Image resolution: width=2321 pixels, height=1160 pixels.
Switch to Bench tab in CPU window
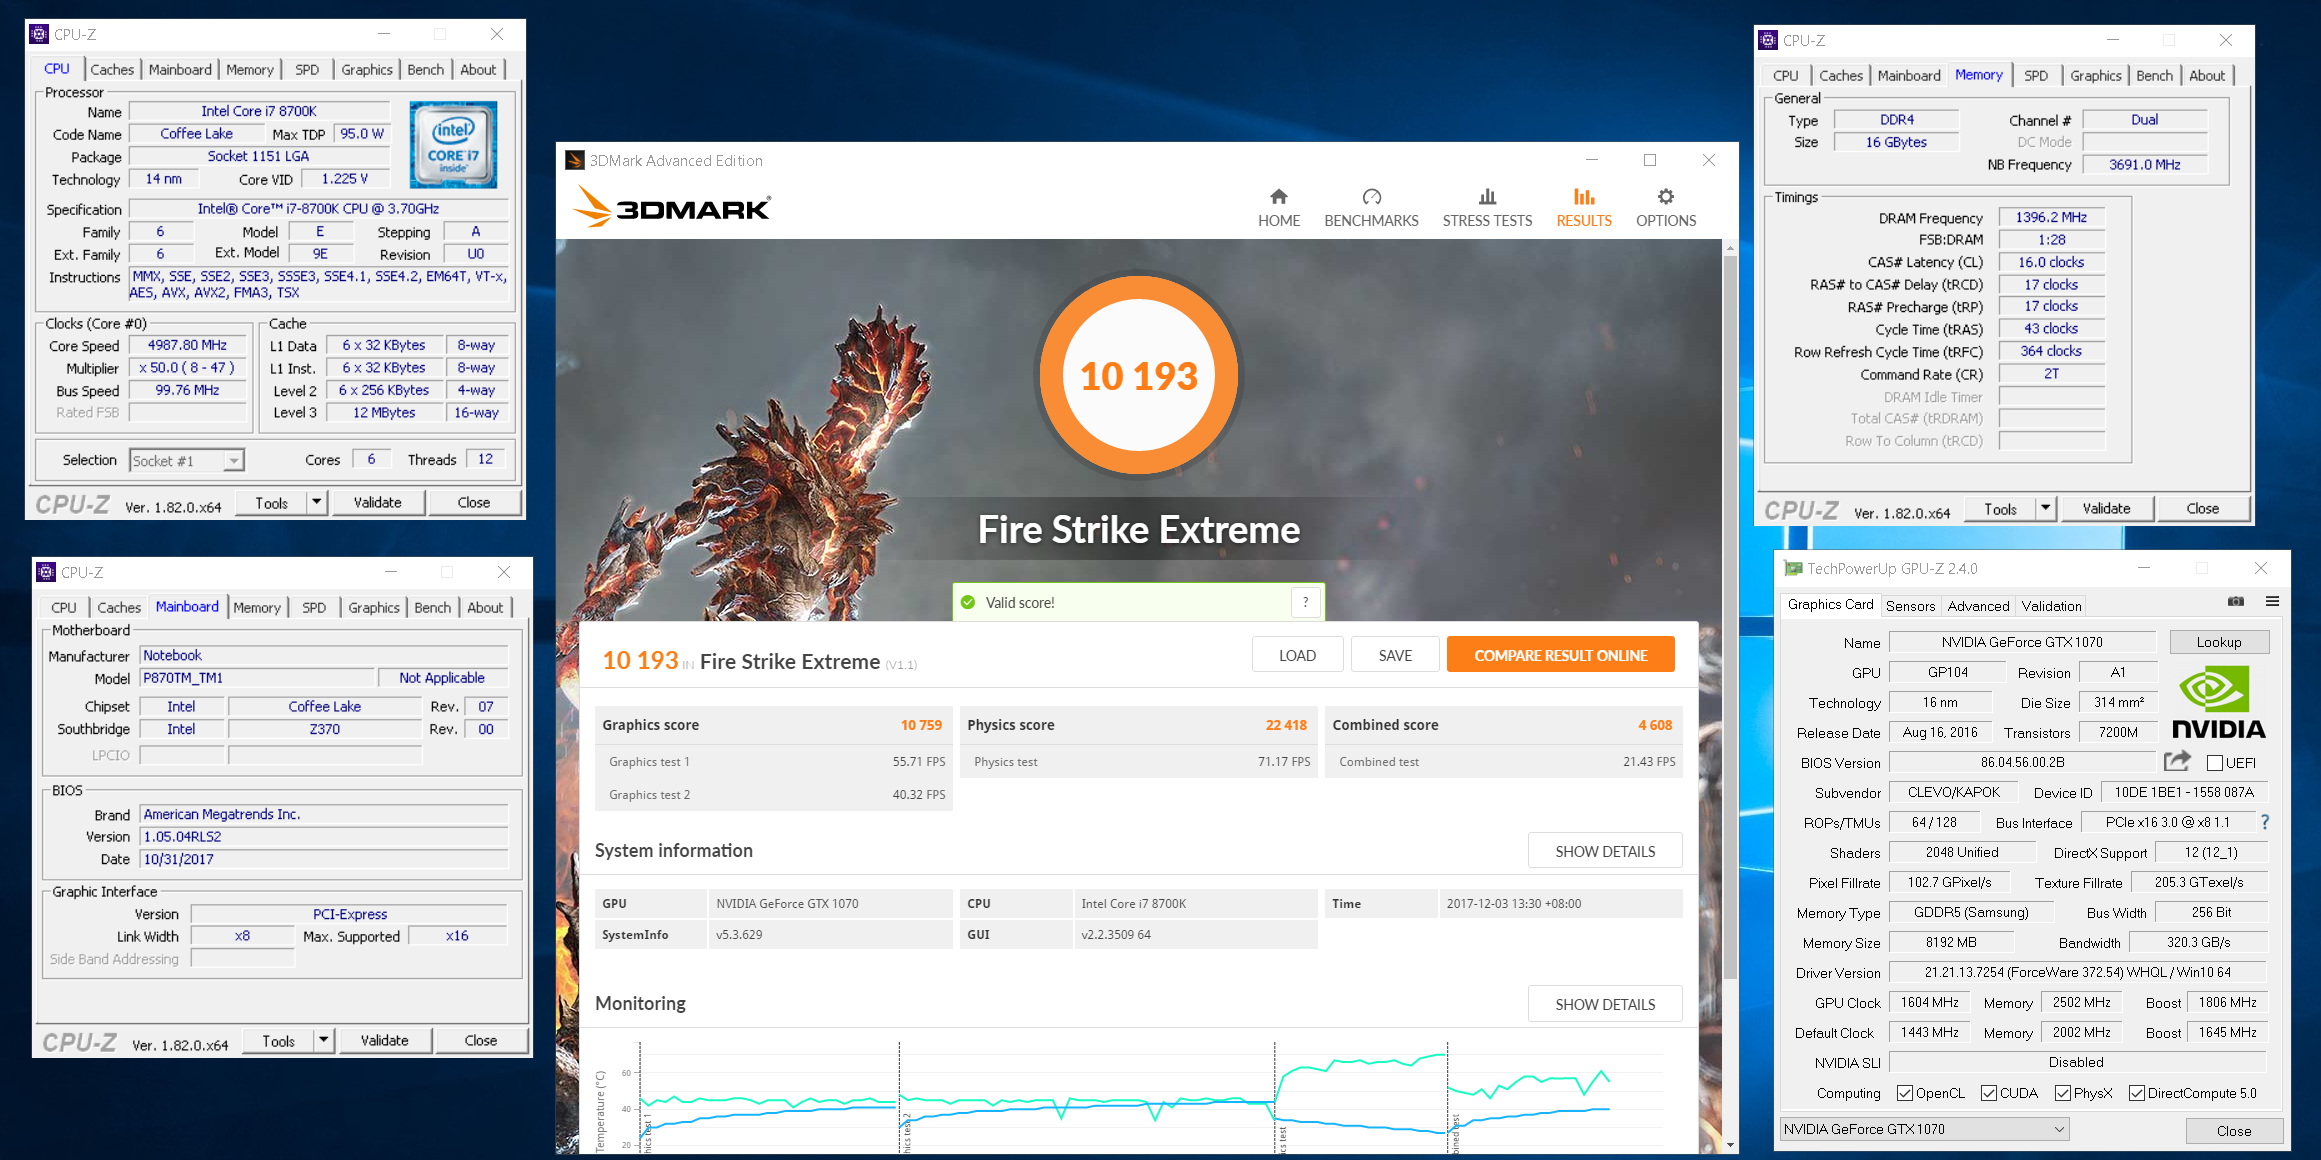[426, 69]
